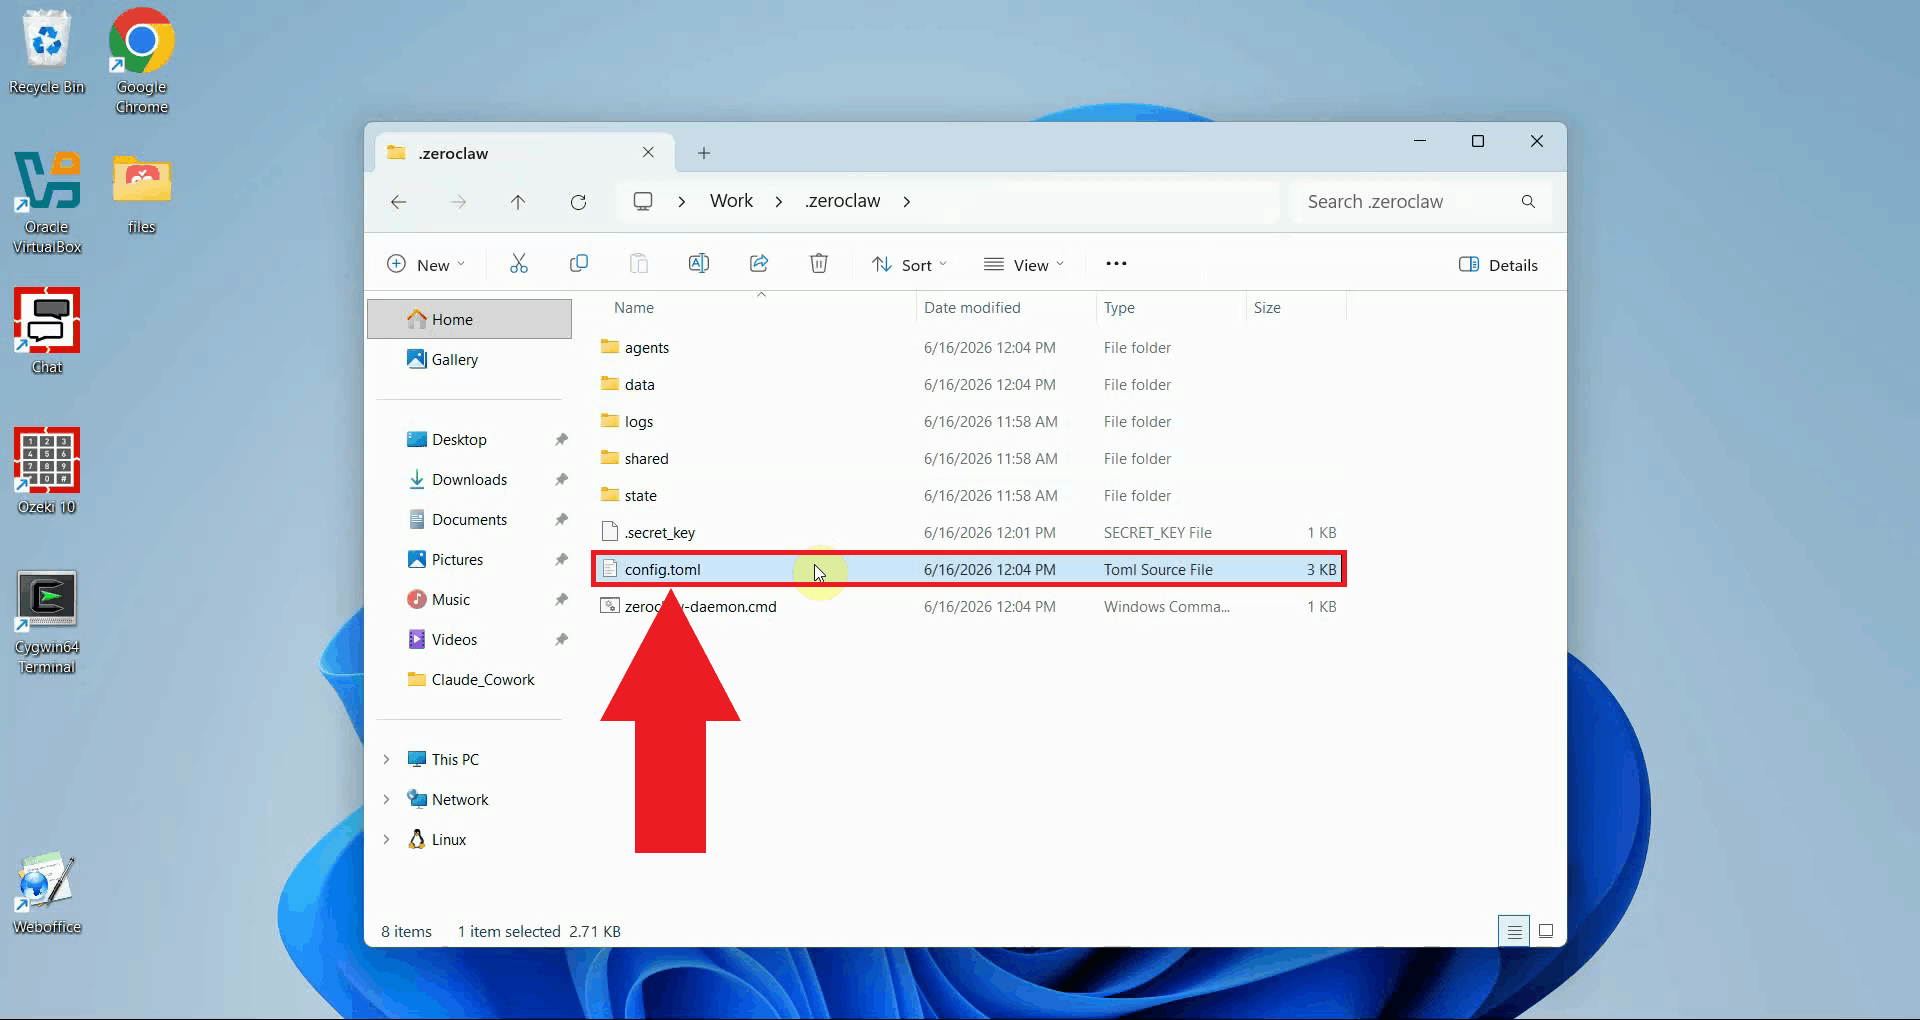Sort by the Size column header
This screenshot has width=1920, height=1020.
tap(1296, 308)
